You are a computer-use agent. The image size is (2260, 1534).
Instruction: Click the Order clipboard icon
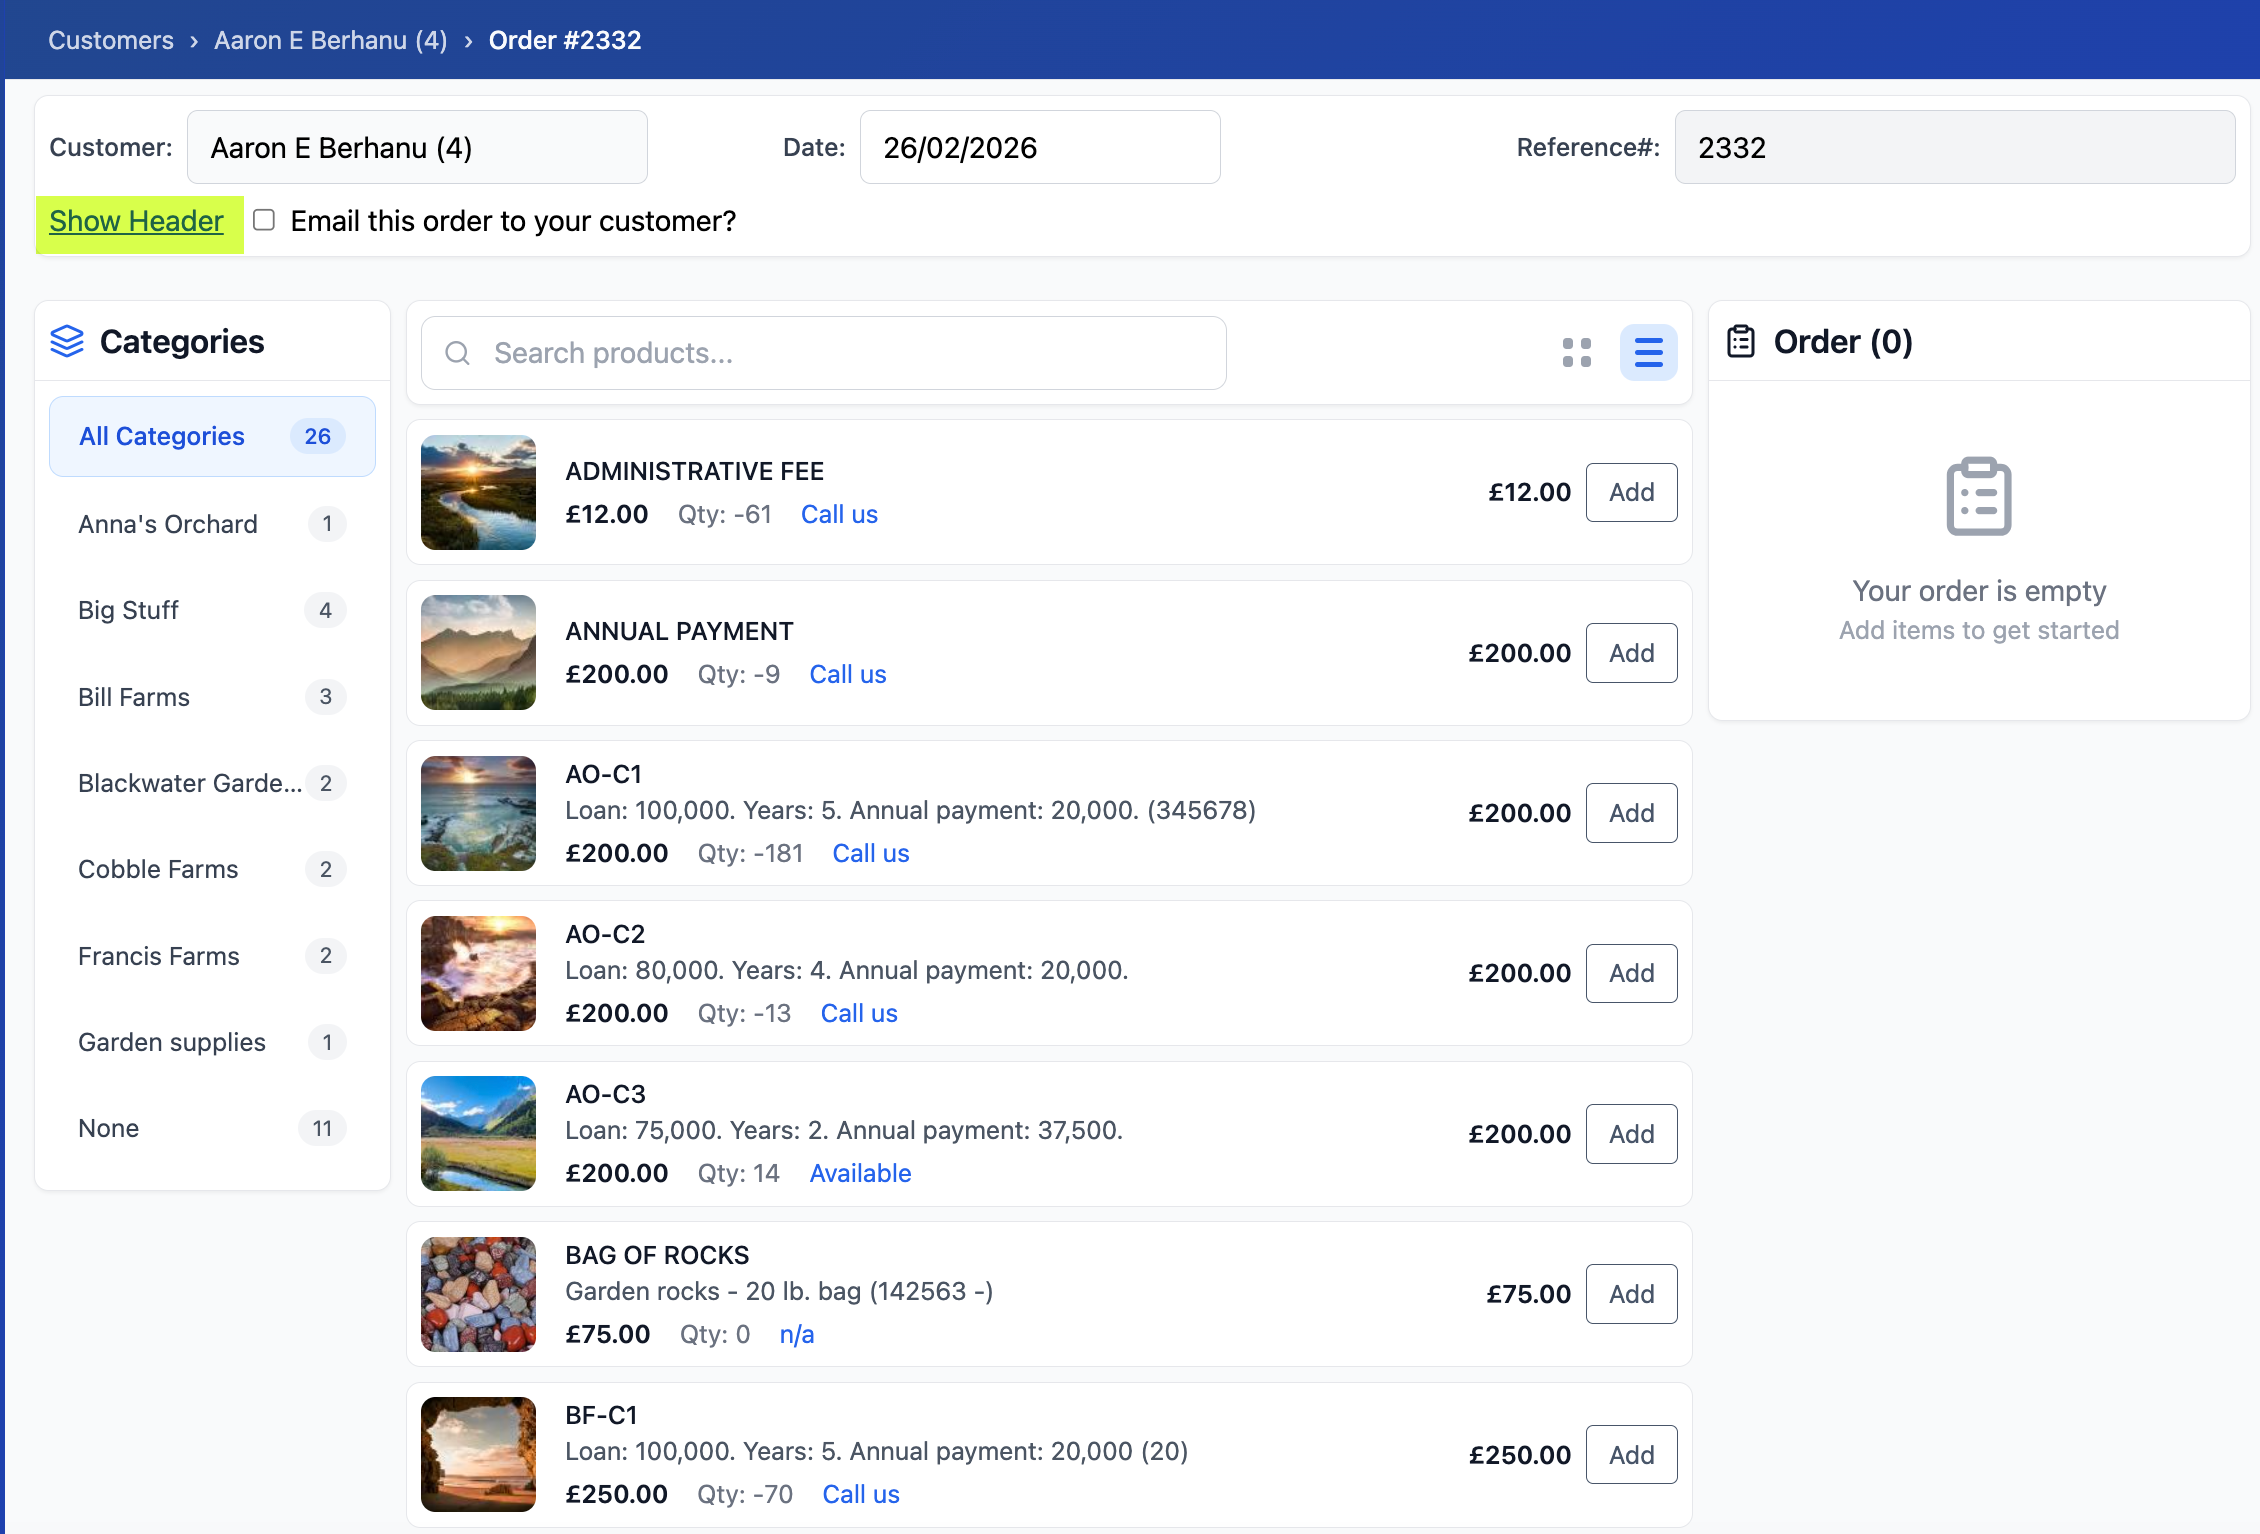coord(1741,341)
